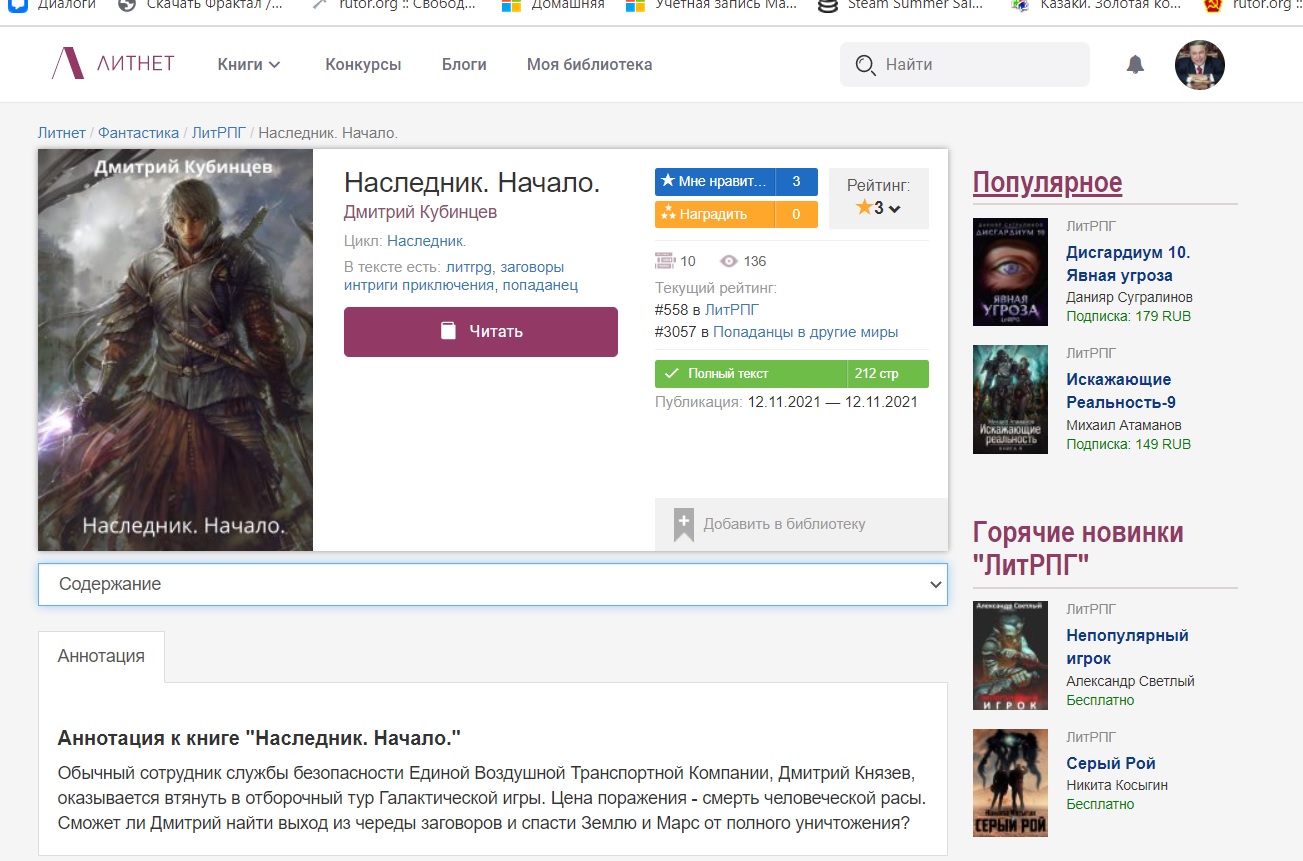Open the user profile avatar
Viewport: 1303px width, 861px height.
coord(1199,65)
